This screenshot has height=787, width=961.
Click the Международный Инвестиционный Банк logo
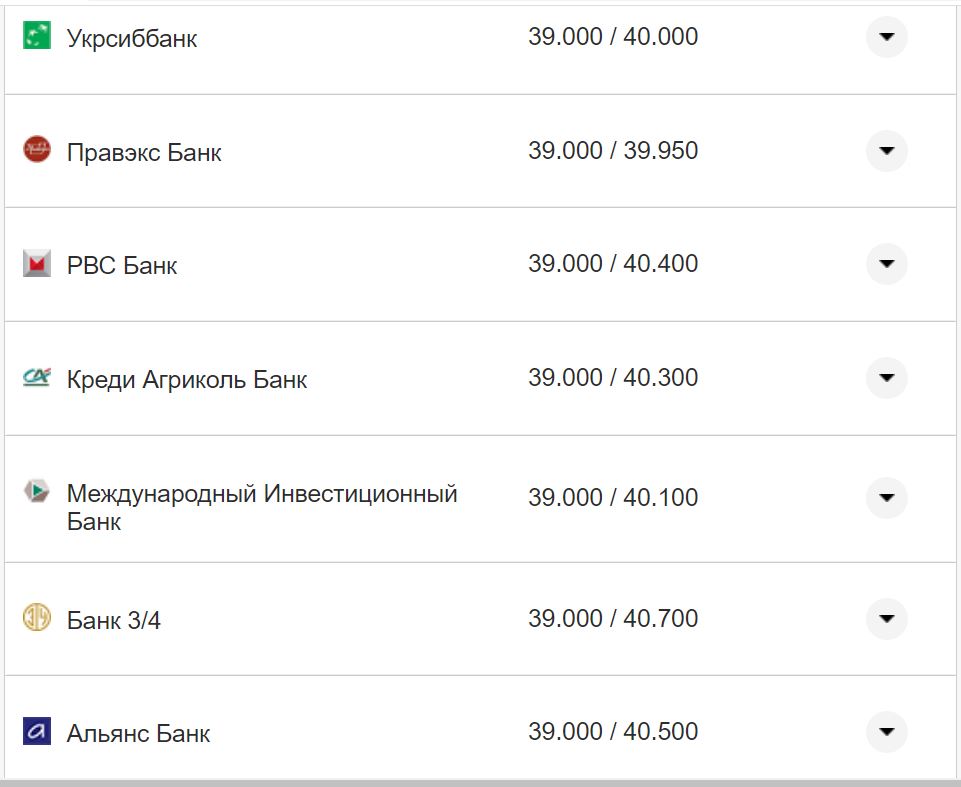tap(37, 492)
